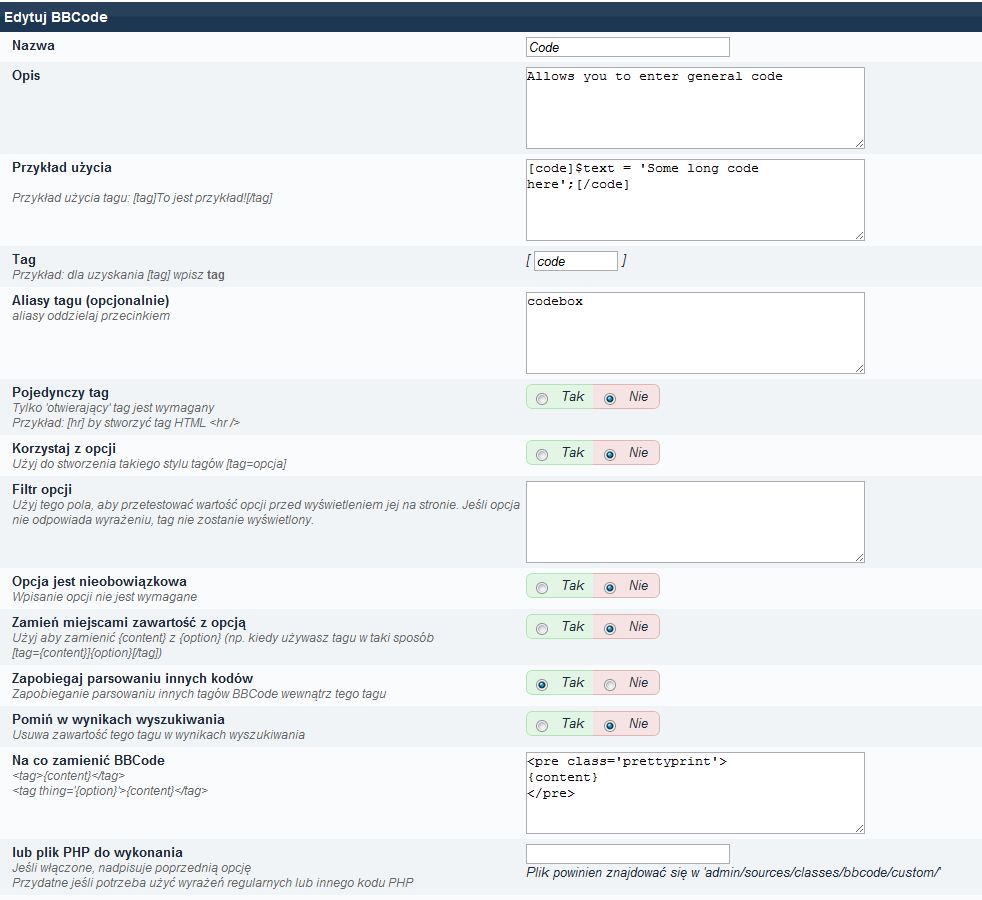
Task: Click the PHP file to execute input
Action: pyautogui.click(x=627, y=853)
